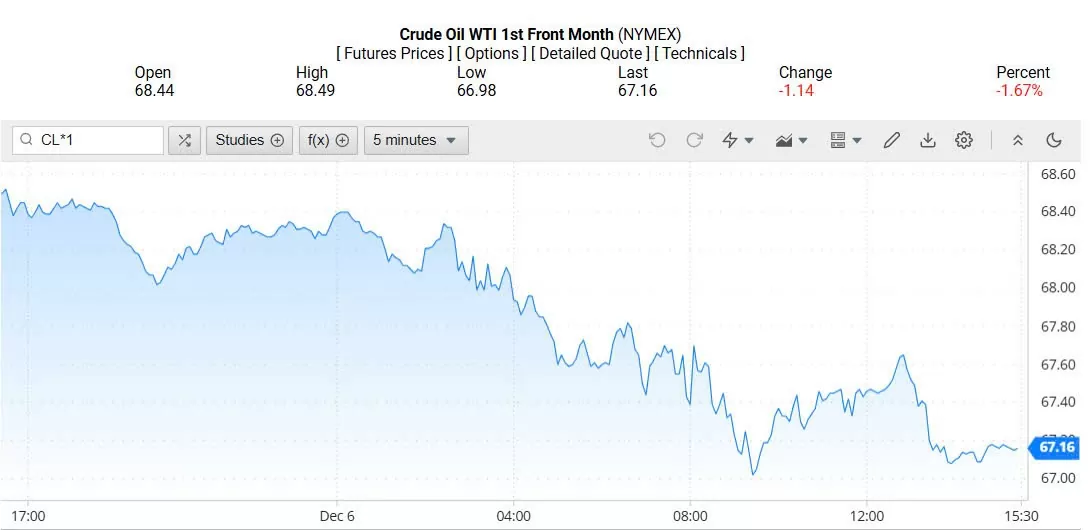Open the Technicals link

pos(699,53)
